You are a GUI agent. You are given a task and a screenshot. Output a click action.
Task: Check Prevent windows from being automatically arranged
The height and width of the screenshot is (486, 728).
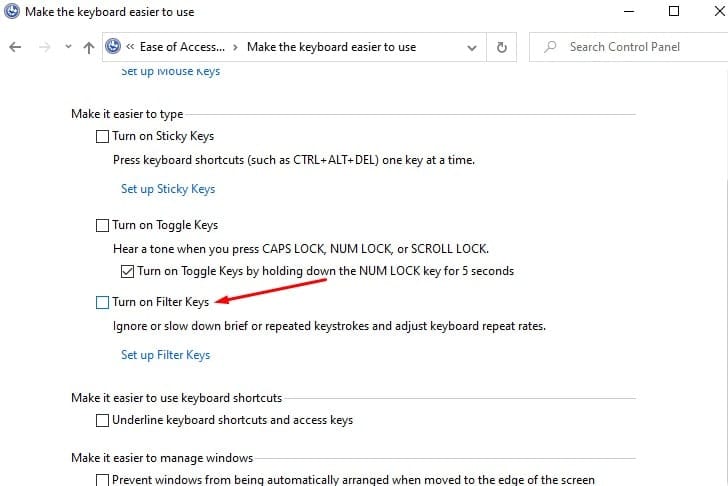(102, 480)
